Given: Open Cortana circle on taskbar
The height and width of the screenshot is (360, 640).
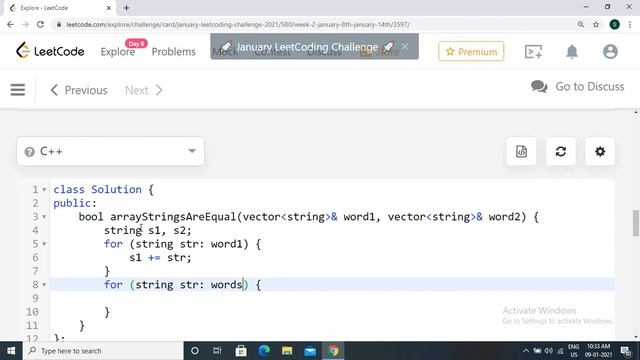Looking at the screenshot, I should click(x=195, y=351).
